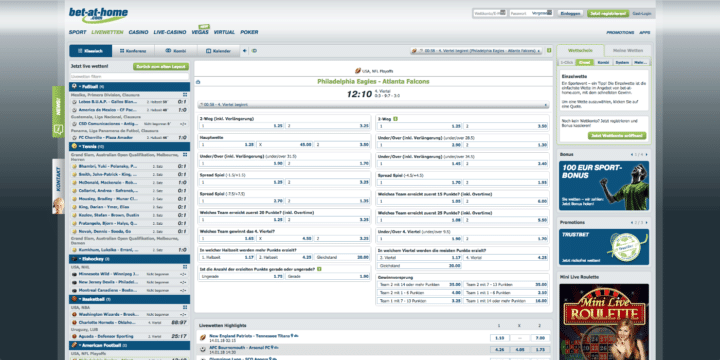Click conference grid icon in Mexiko league row
The image size is (720, 360).
pyautogui.click(x=185, y=95)
